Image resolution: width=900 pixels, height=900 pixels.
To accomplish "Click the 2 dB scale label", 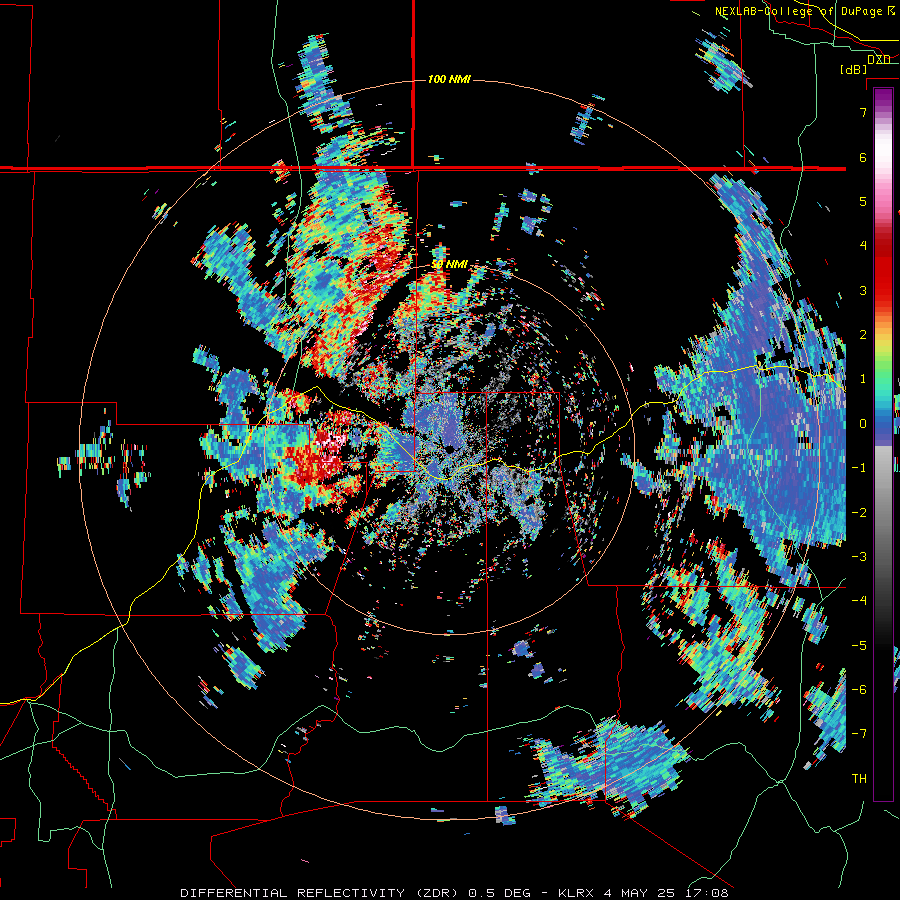I will (x=863, y=335).
